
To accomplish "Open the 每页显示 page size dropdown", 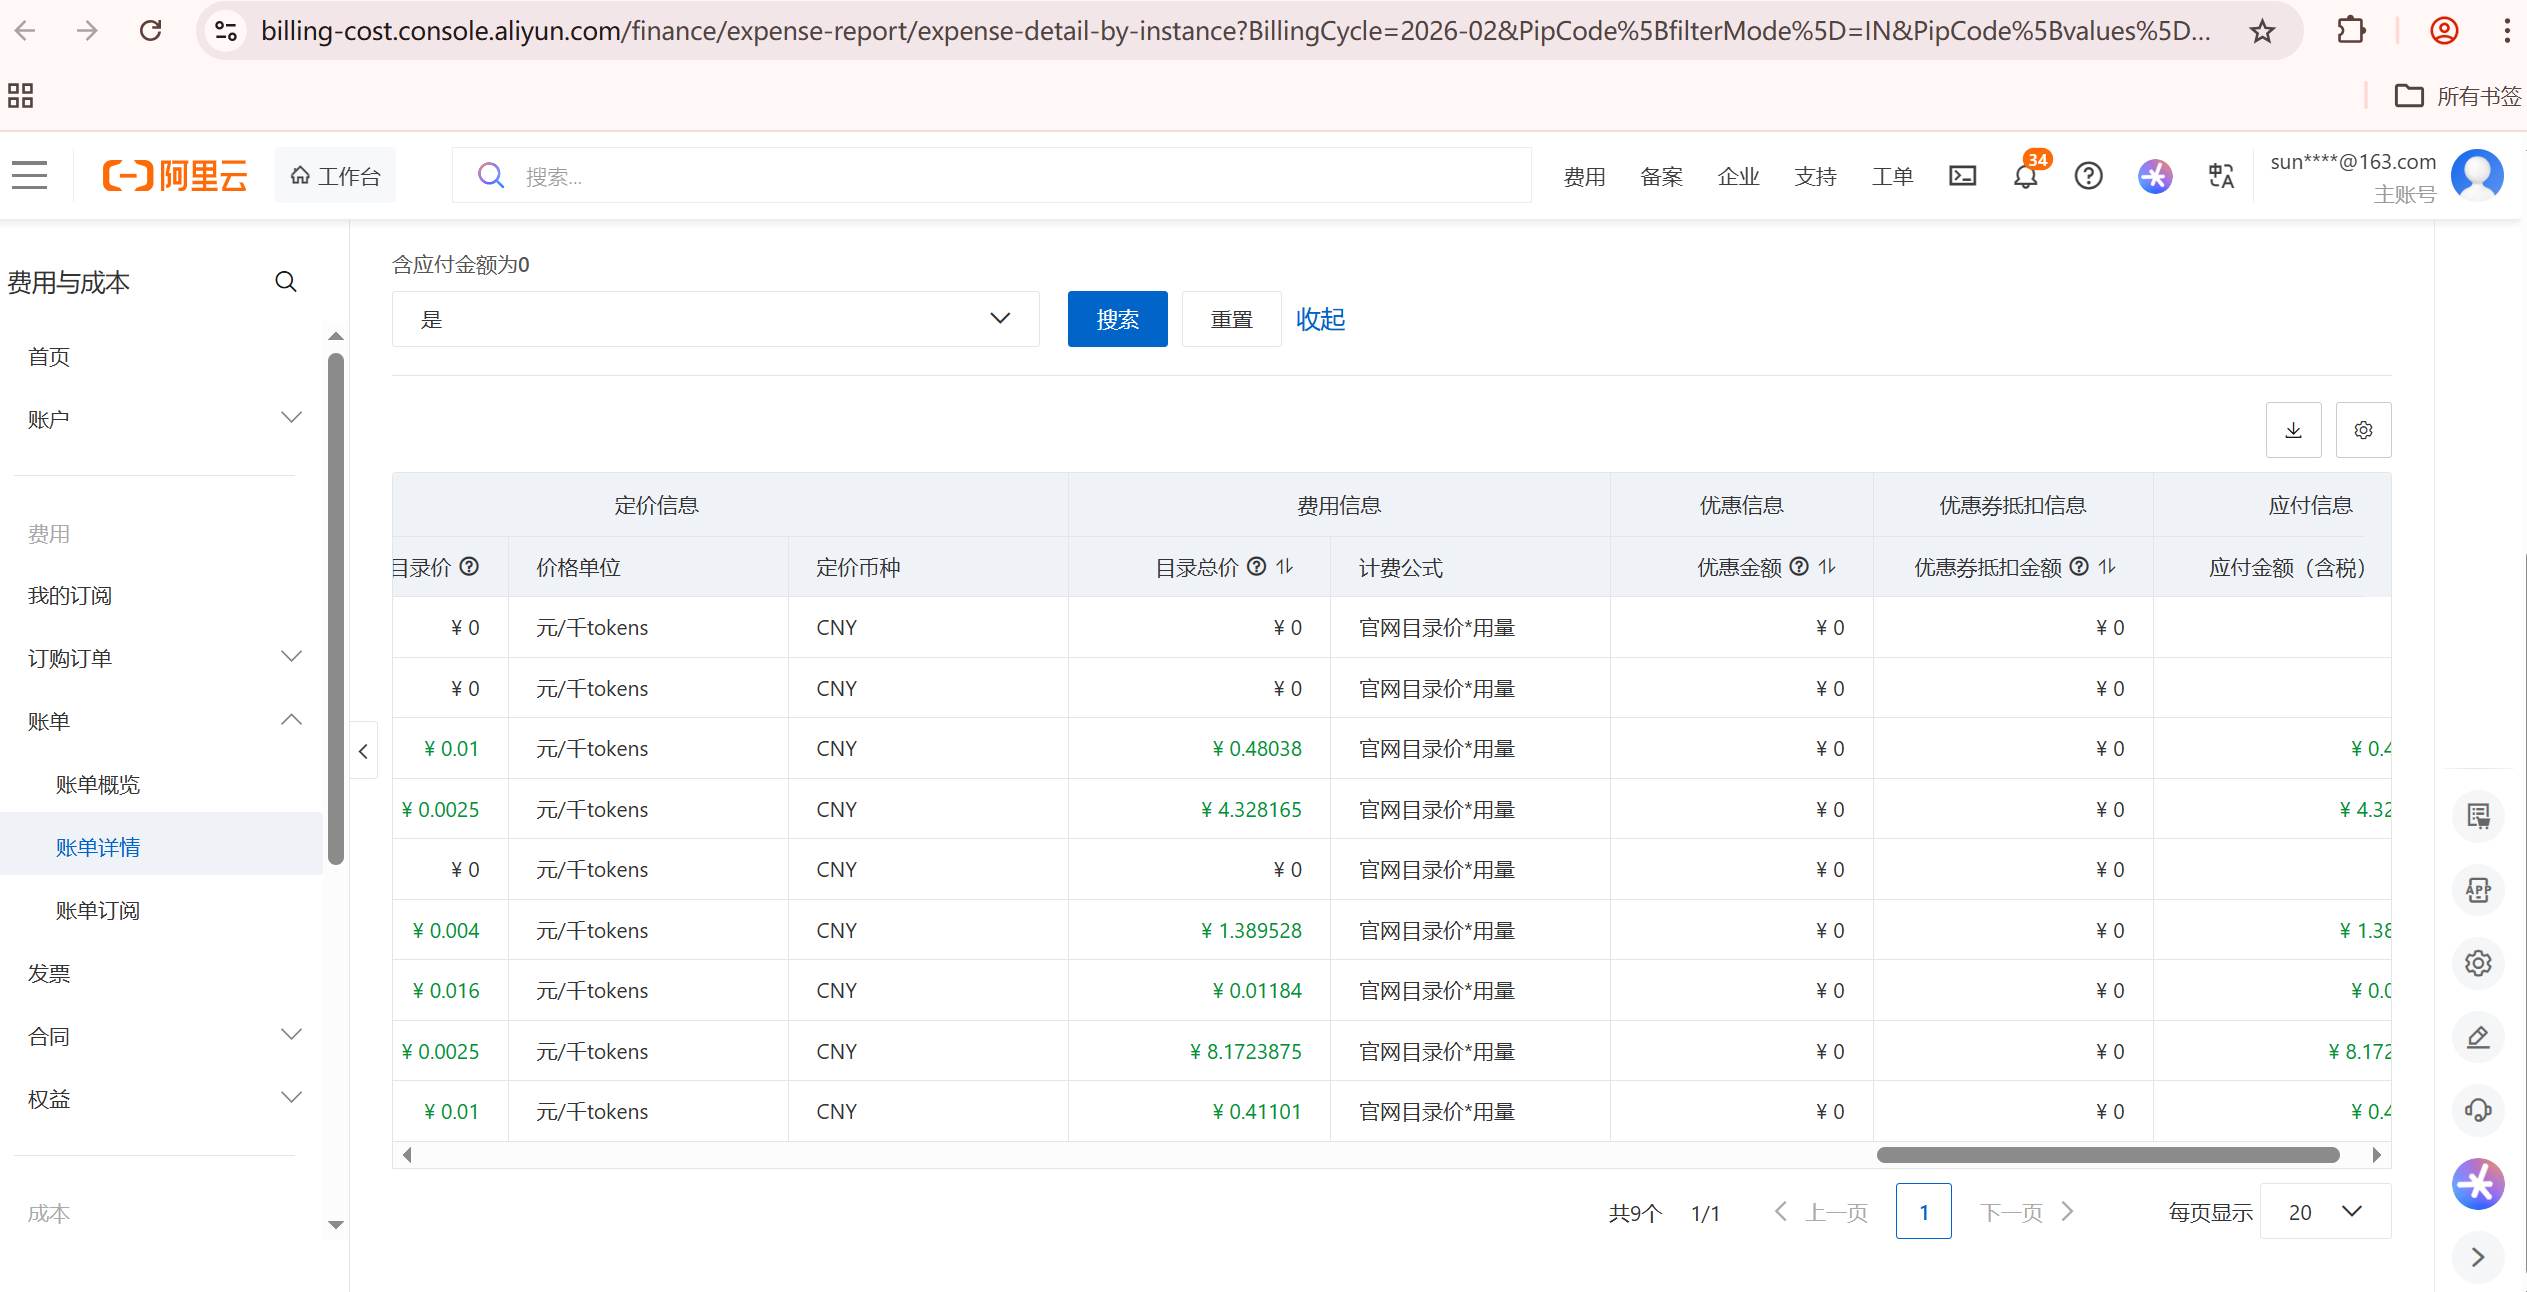I will point(2324,1212).
